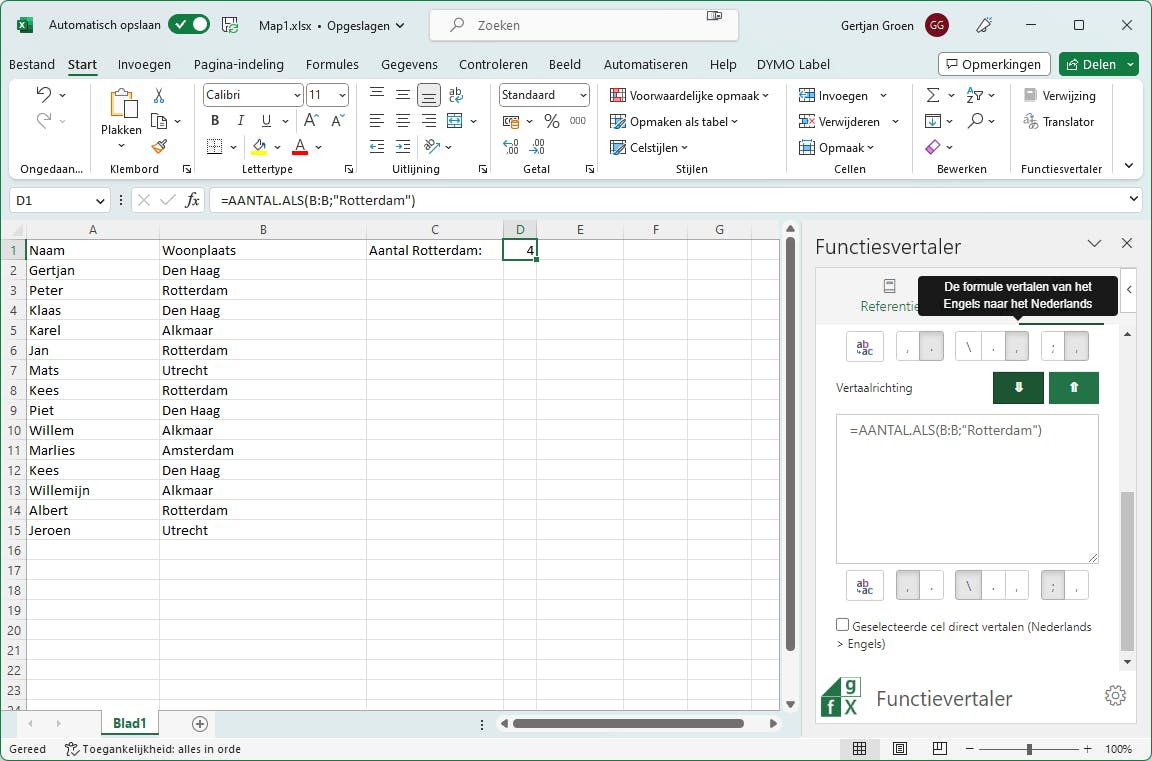Toggle Automatisch opslaan switch
The width and height of the screenshot is (1152, 761).
(x=188, y=25)
